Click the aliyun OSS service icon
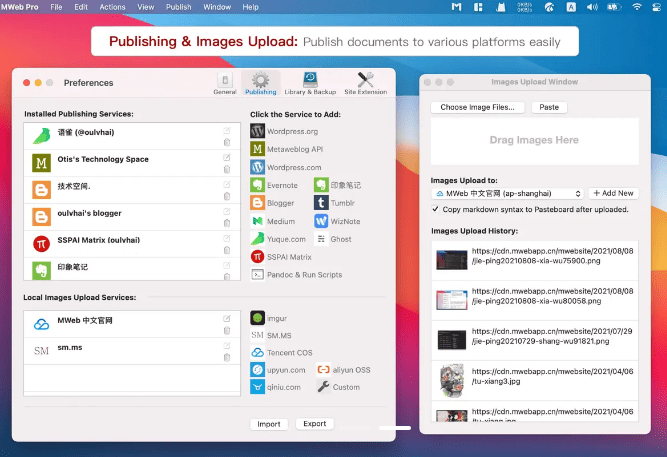The width and height of the screenshot is (667, 457). (x=323, y=370)
